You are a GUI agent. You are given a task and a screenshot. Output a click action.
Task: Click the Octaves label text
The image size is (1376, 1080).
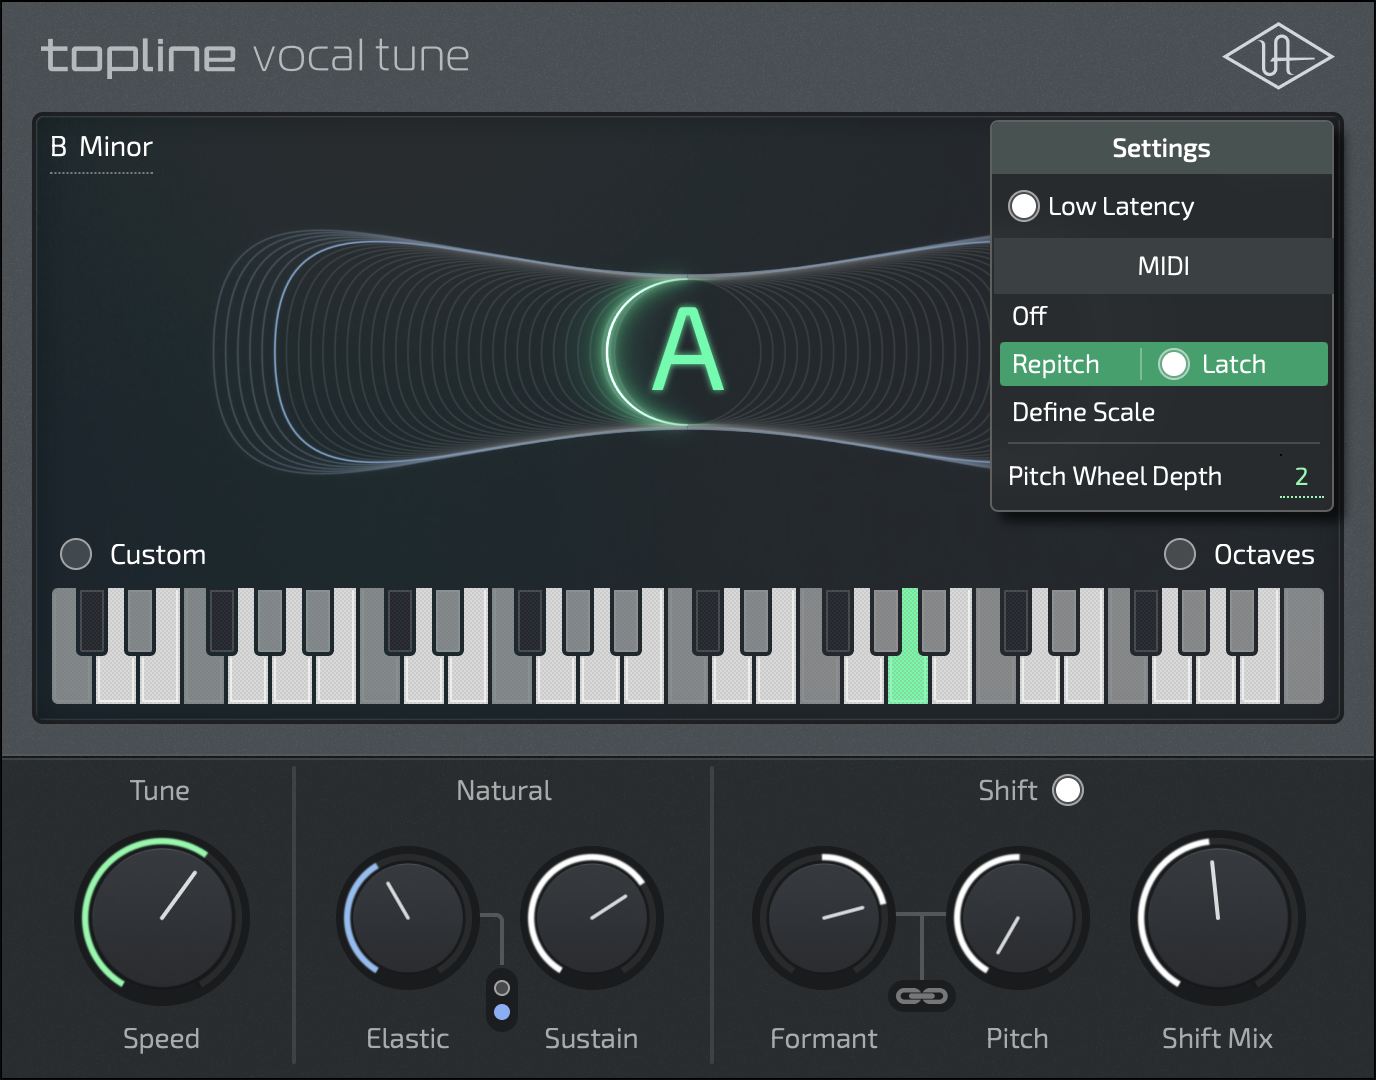[x=1264, y=554]
